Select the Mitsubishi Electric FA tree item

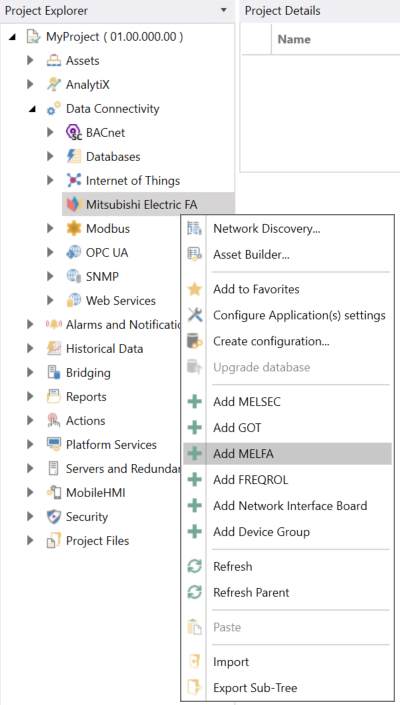[148, 205]
